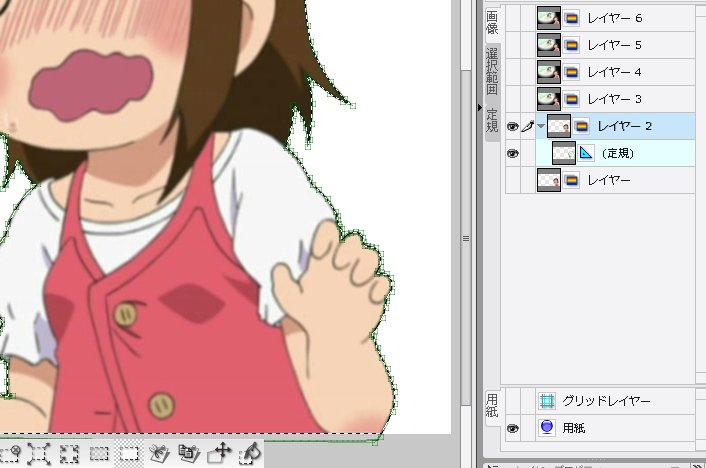Select 用紙 layer name
Viewport: 706px width, 468px height.
[574, 428]
